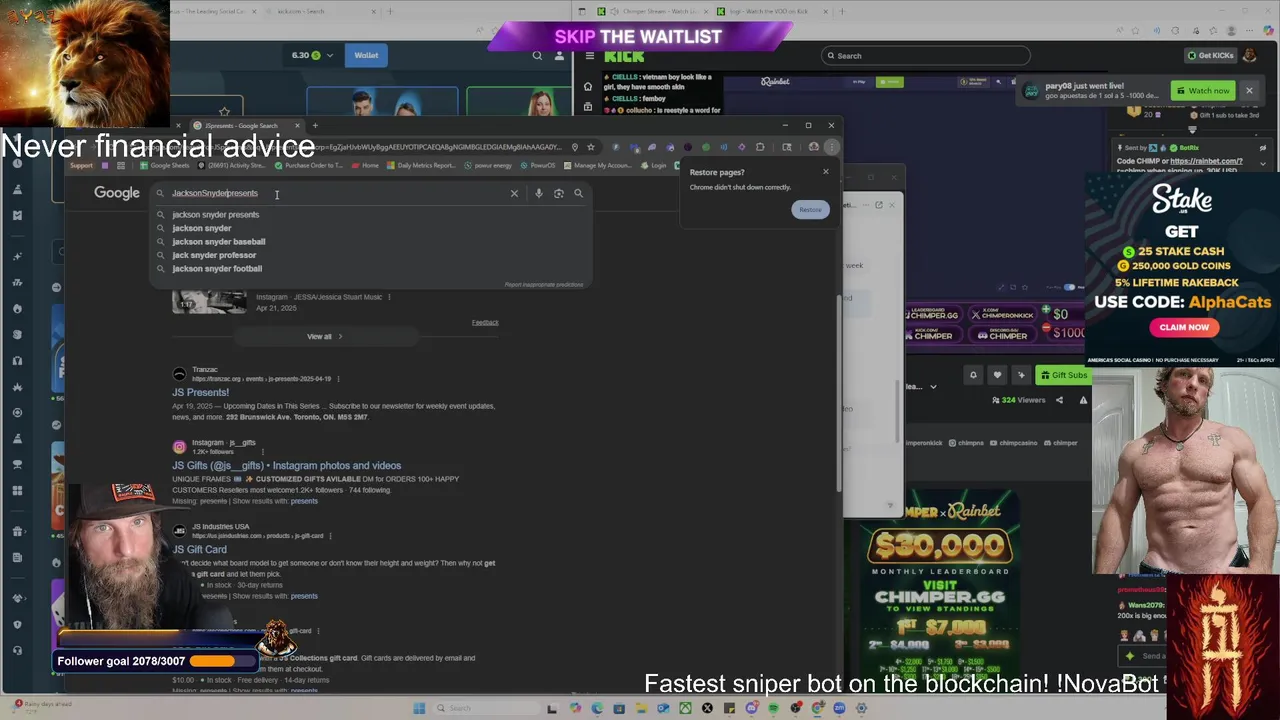Expand stream title dropdown chevron
The image size is (1280, 720).
[933, 387]
